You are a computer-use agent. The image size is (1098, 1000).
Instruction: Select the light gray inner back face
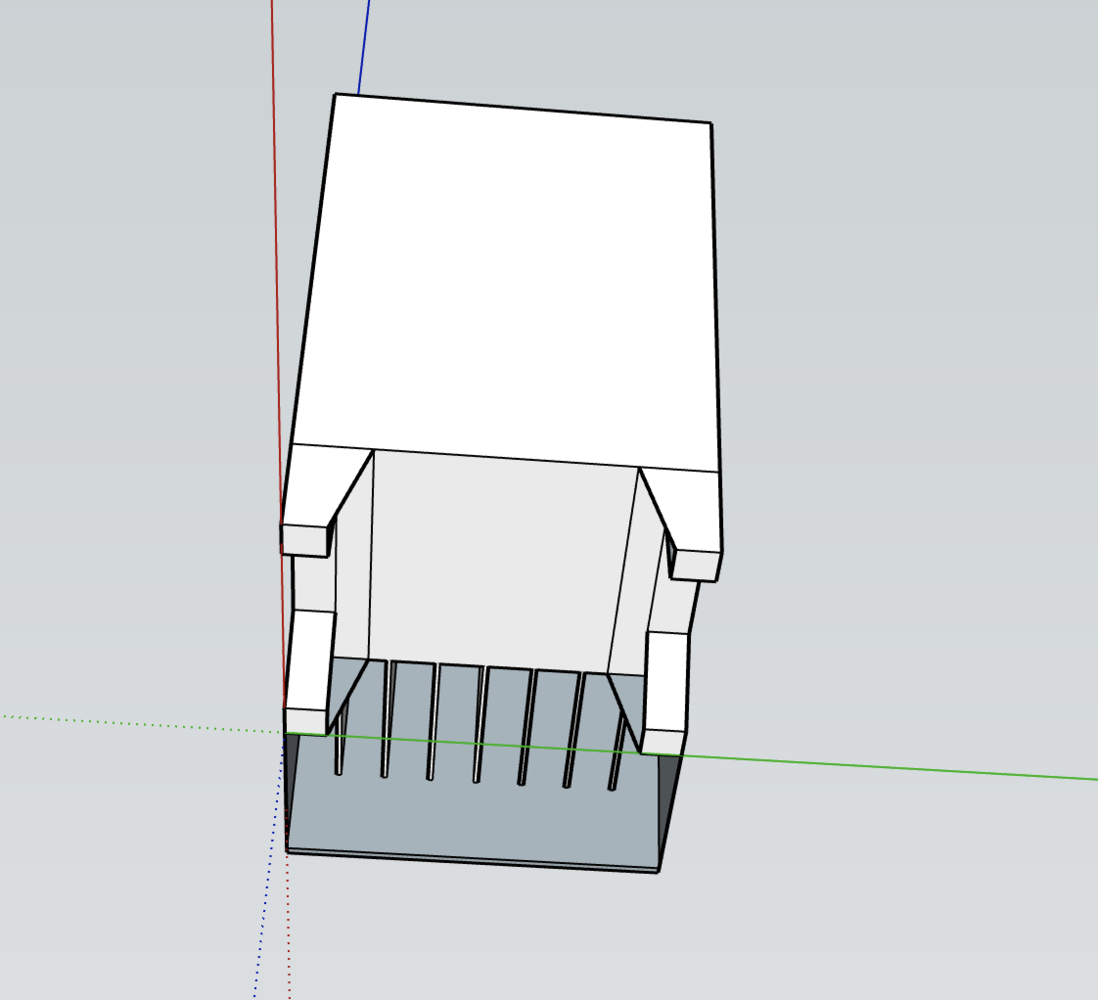tap(500, 560)
